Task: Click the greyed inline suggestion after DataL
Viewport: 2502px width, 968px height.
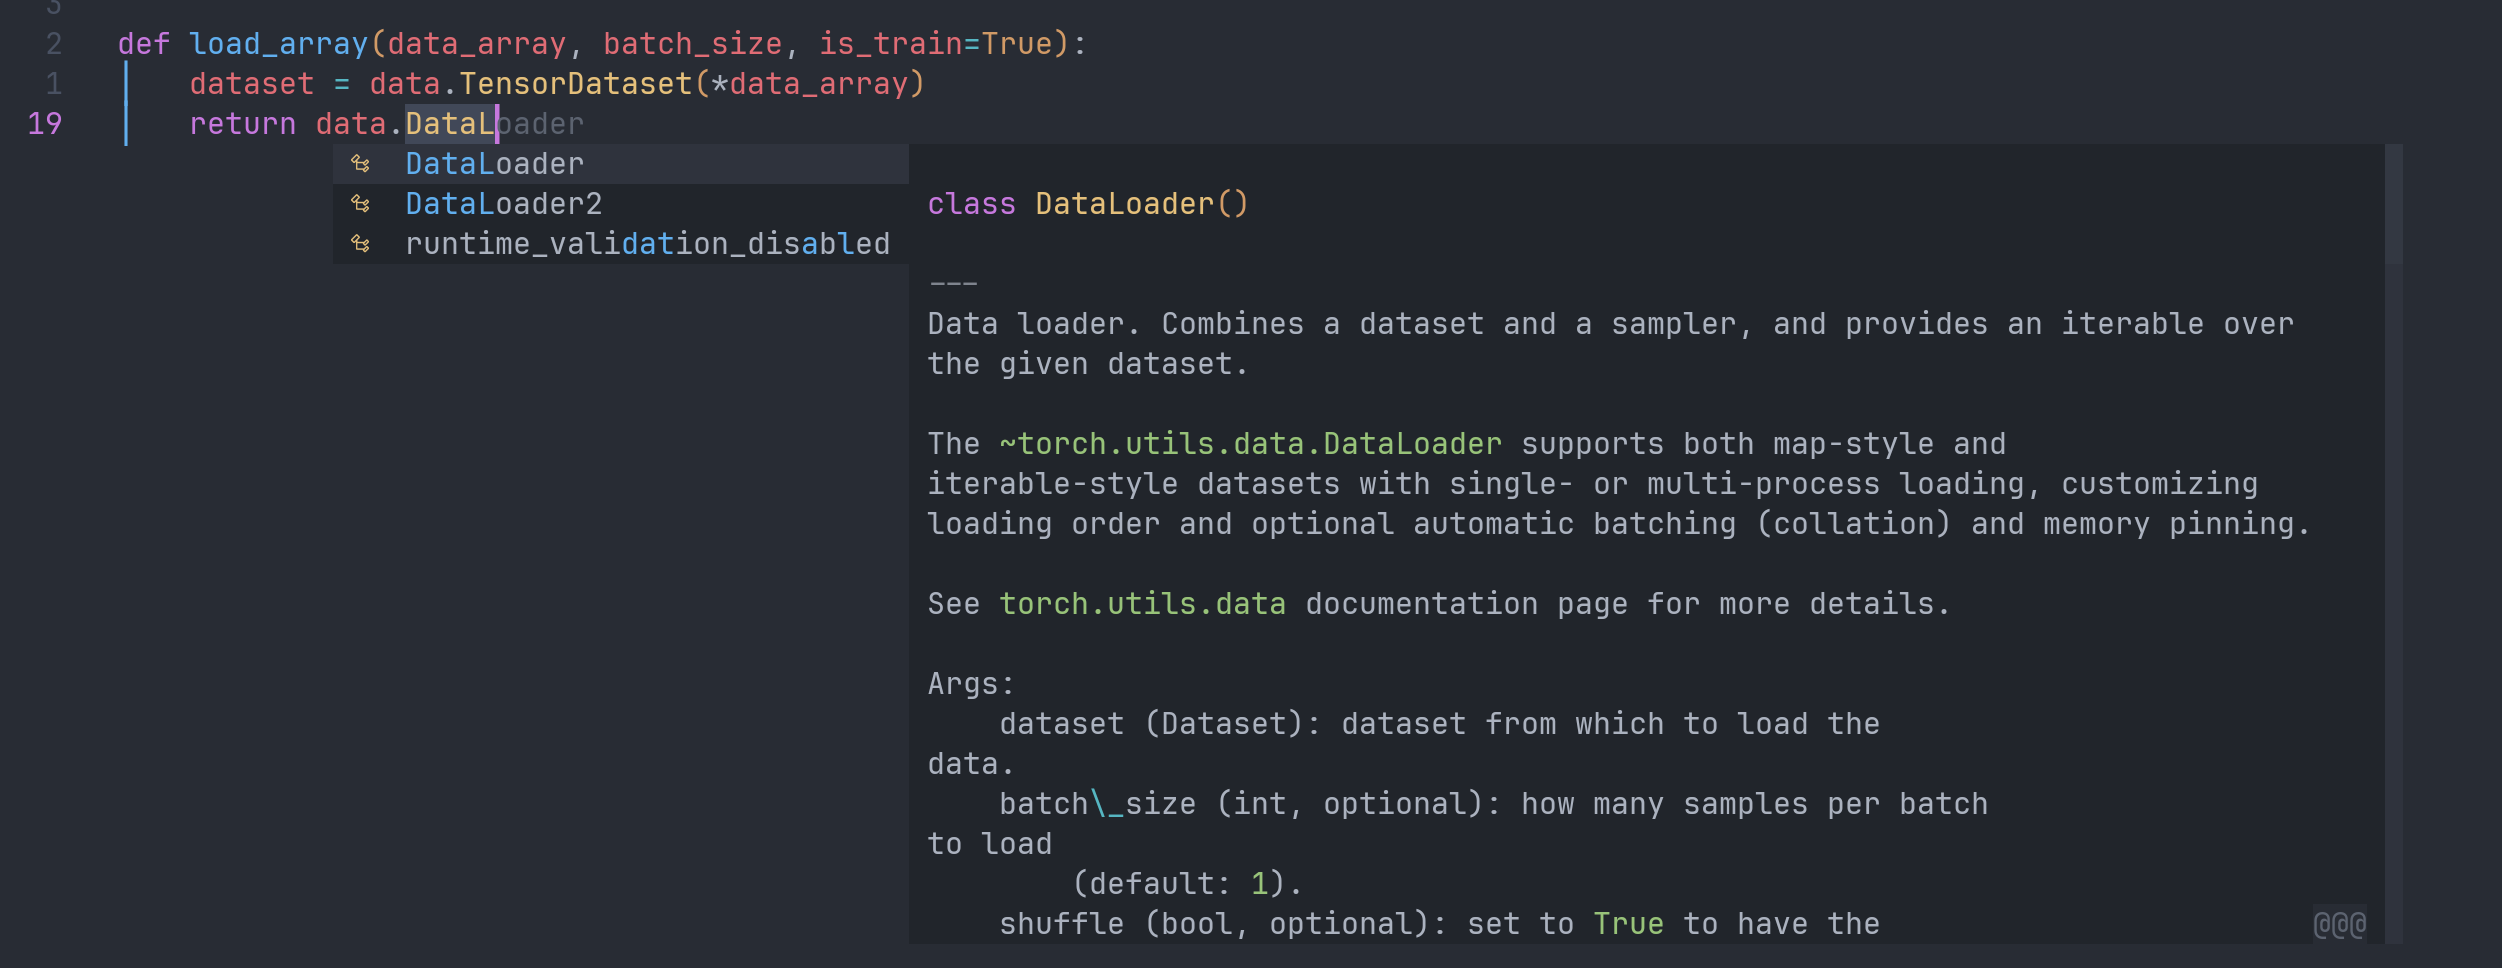Action: 541,124
